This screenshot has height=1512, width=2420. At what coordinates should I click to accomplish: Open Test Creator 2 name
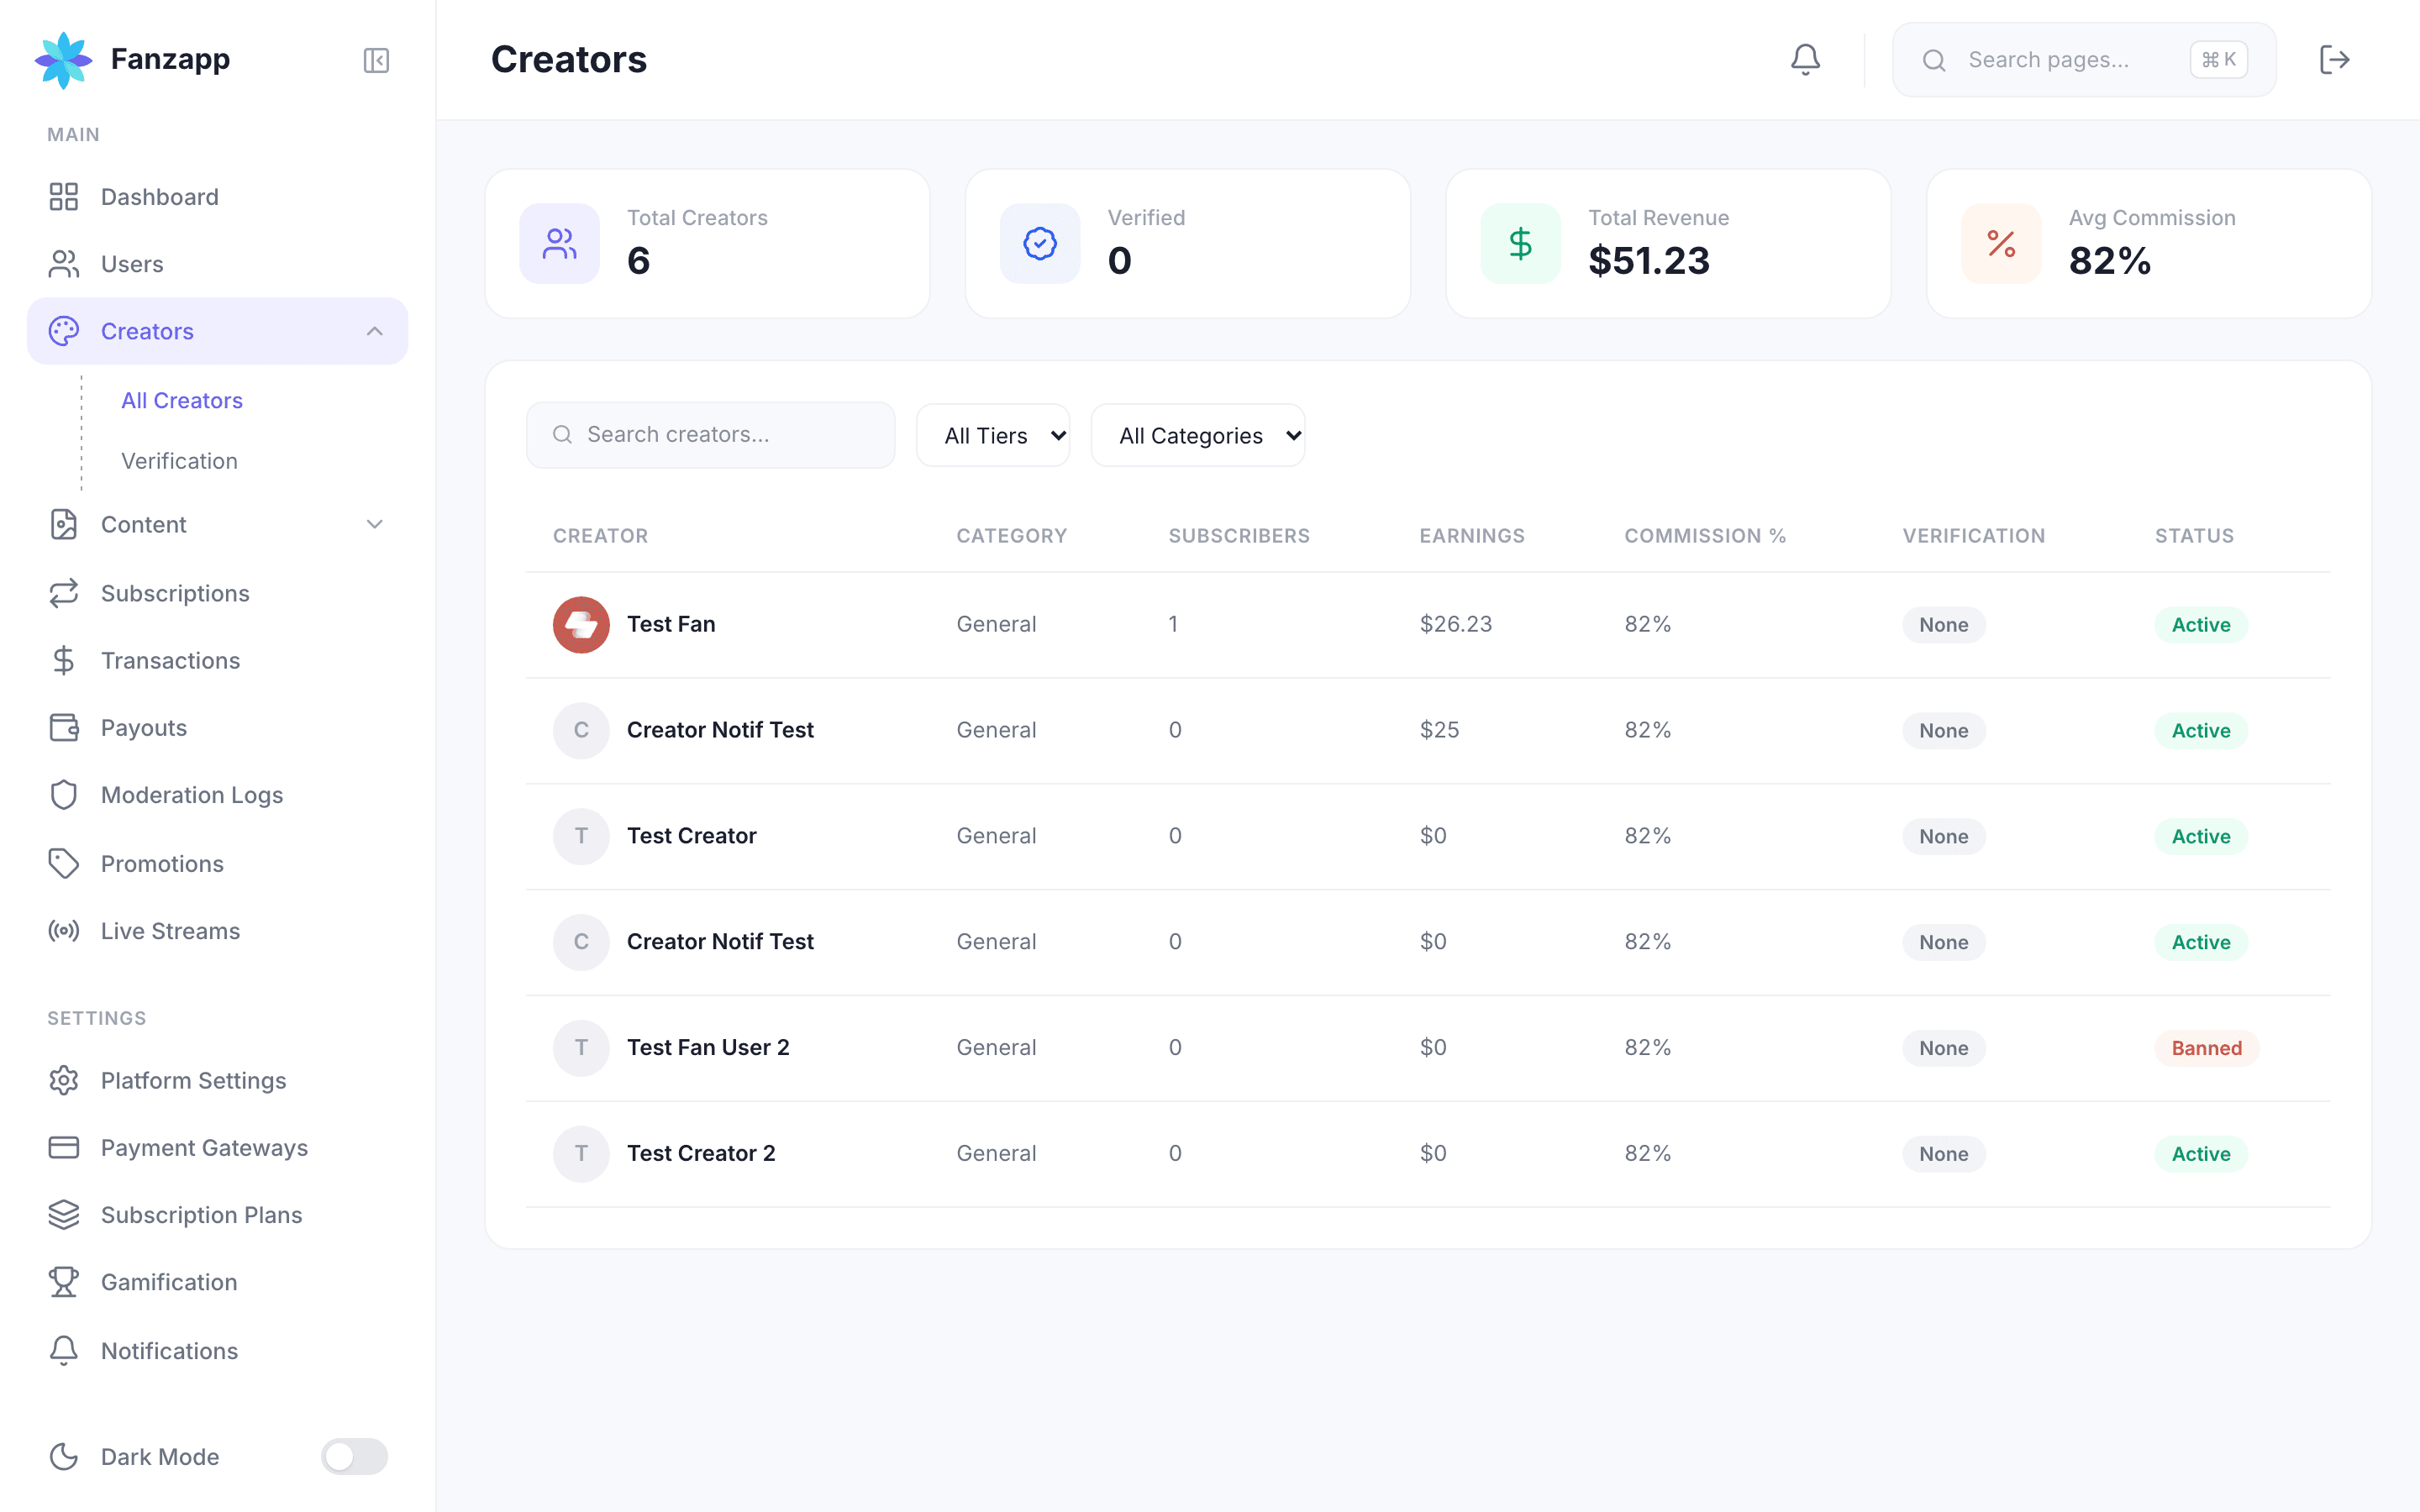pyautogui.click(x=701, y=1153)
